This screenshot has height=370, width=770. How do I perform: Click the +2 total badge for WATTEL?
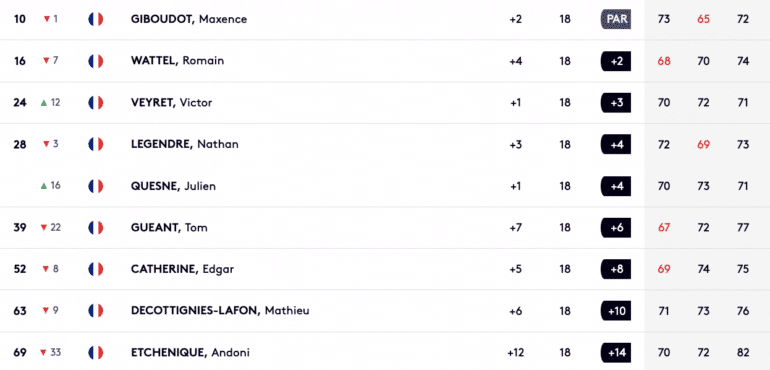(616, 61)
